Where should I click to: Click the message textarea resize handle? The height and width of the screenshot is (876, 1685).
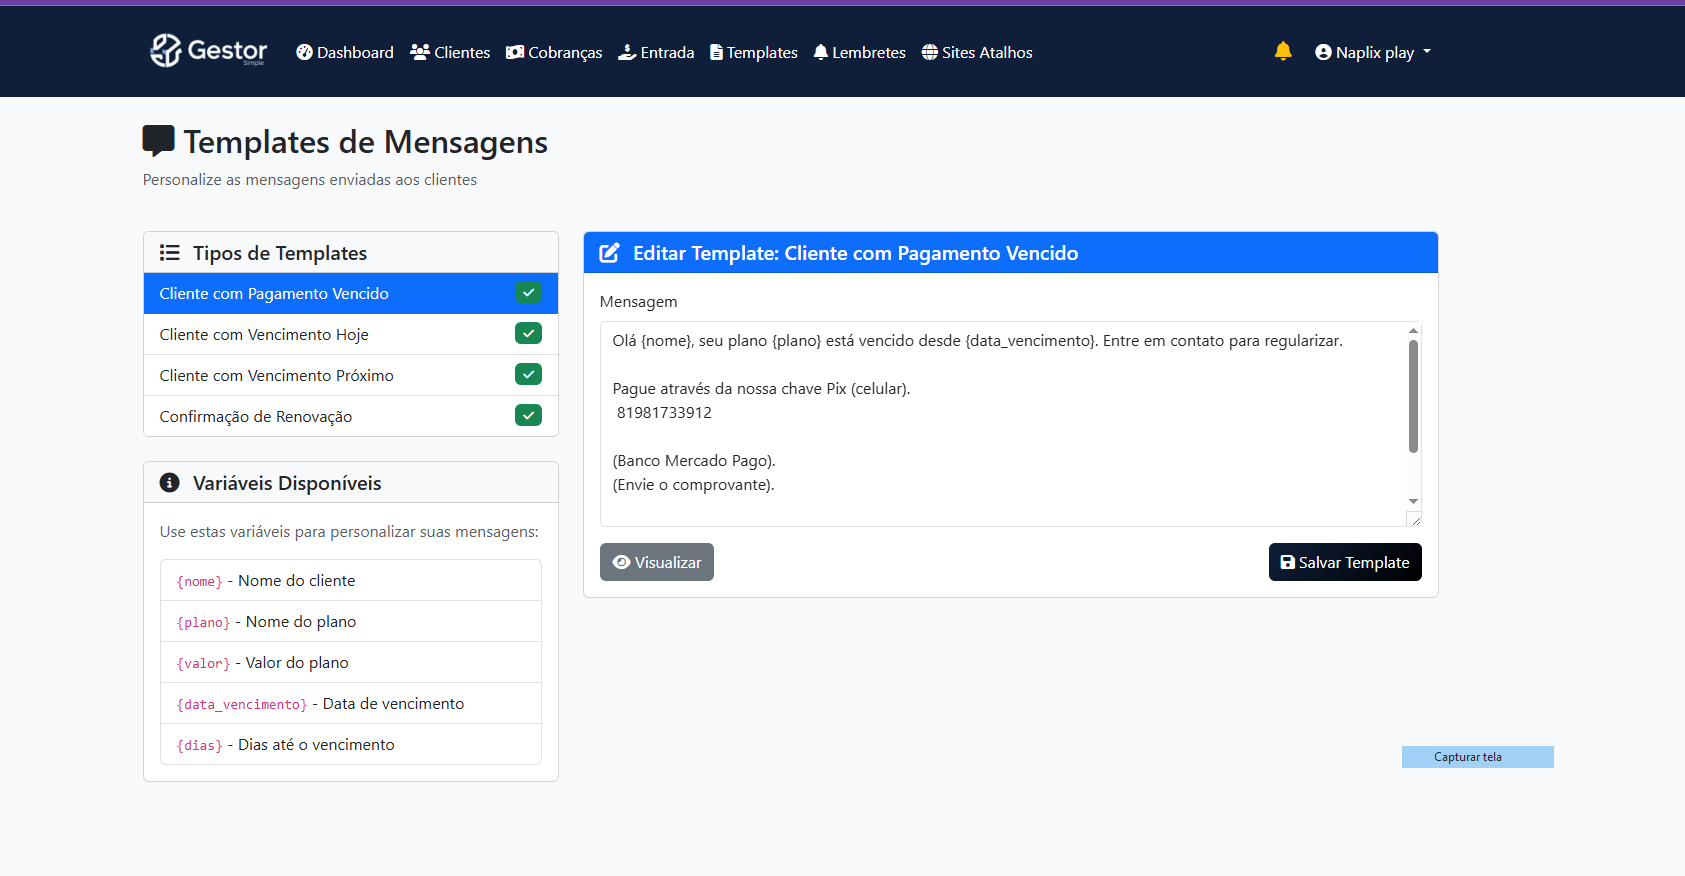pos(1415,520)
